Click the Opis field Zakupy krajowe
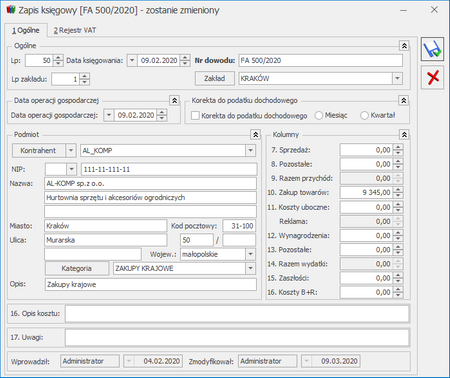This screenshot has height=378, width=450. point(151,284)
